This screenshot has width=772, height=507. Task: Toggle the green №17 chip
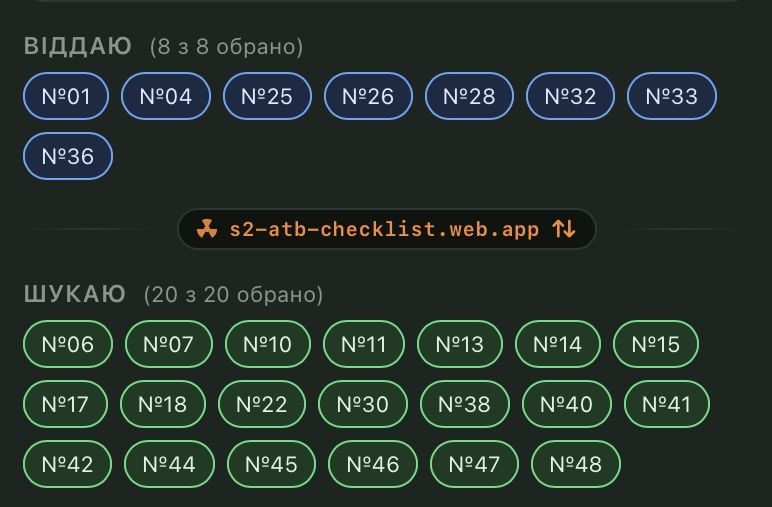pos(66,405)
